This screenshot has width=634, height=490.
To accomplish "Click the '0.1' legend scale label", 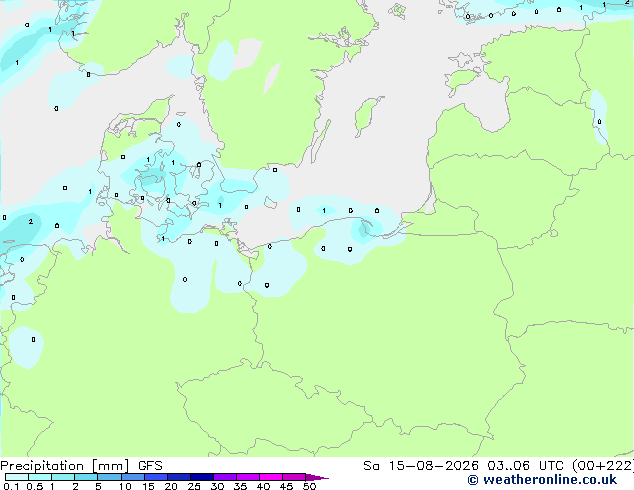I will click(x=11, y=486).
